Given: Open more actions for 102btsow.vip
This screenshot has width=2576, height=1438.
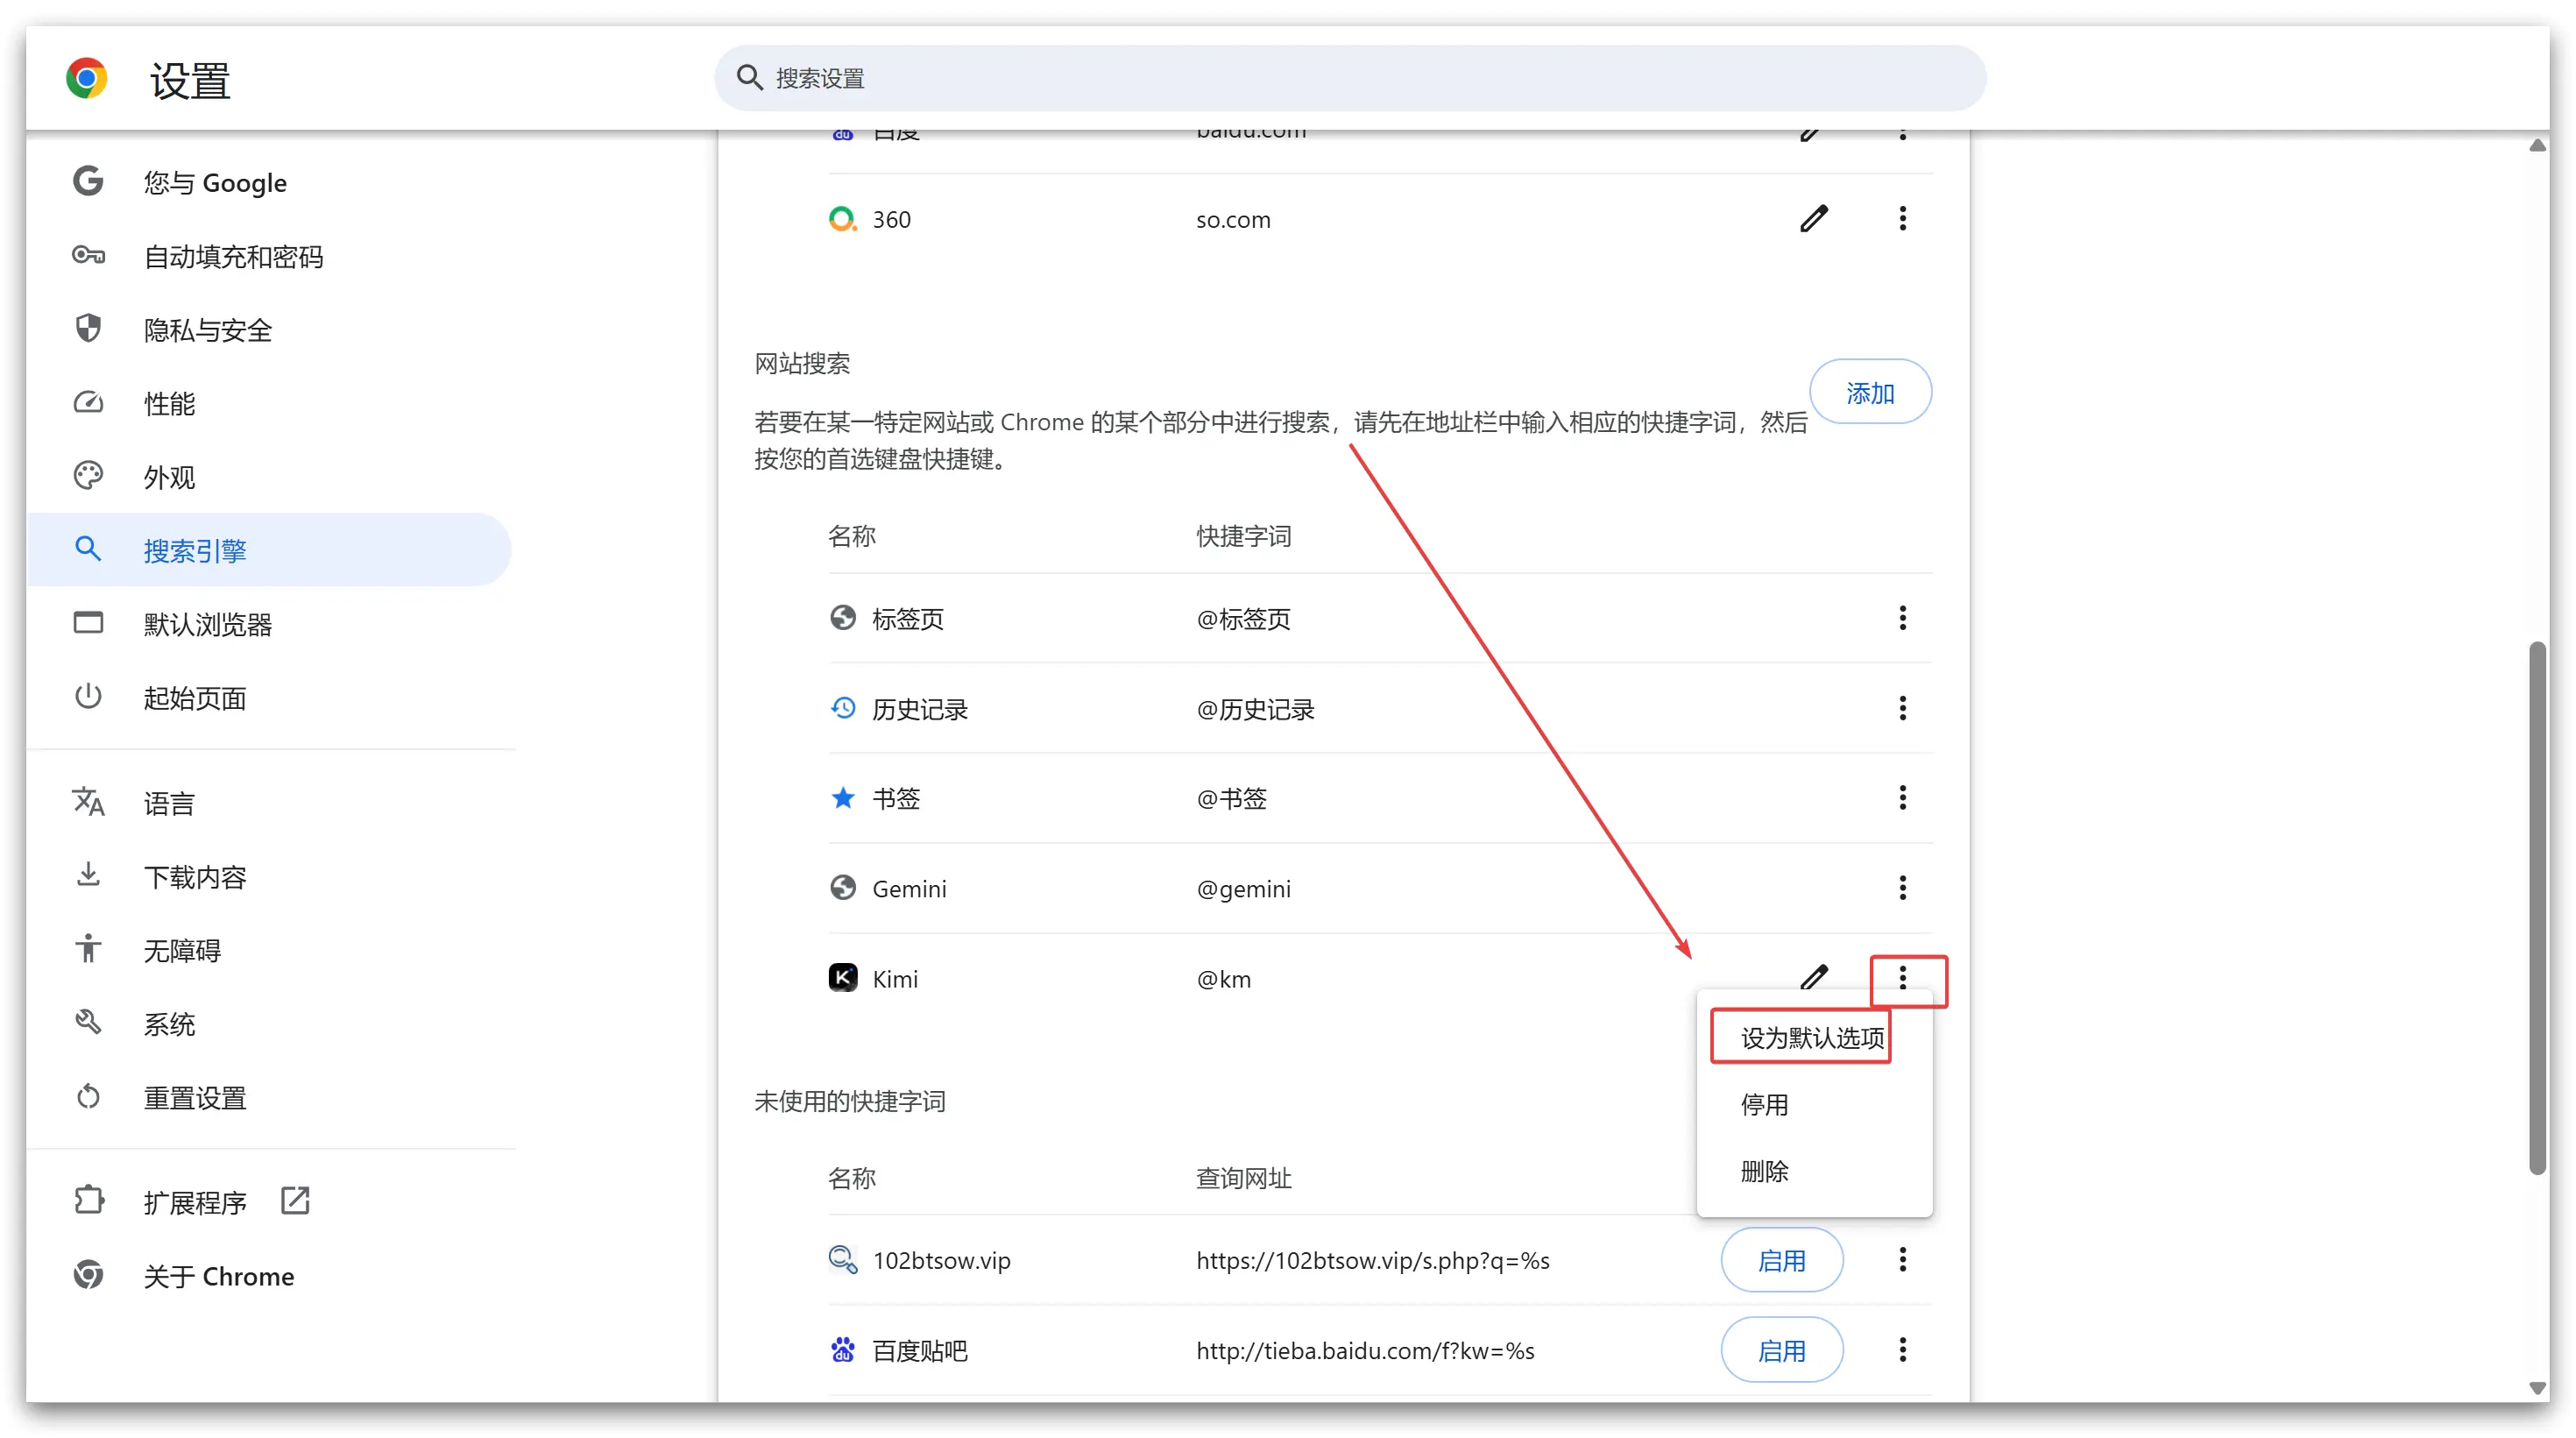Looking at the screenshot, I should point(1902,1260).
